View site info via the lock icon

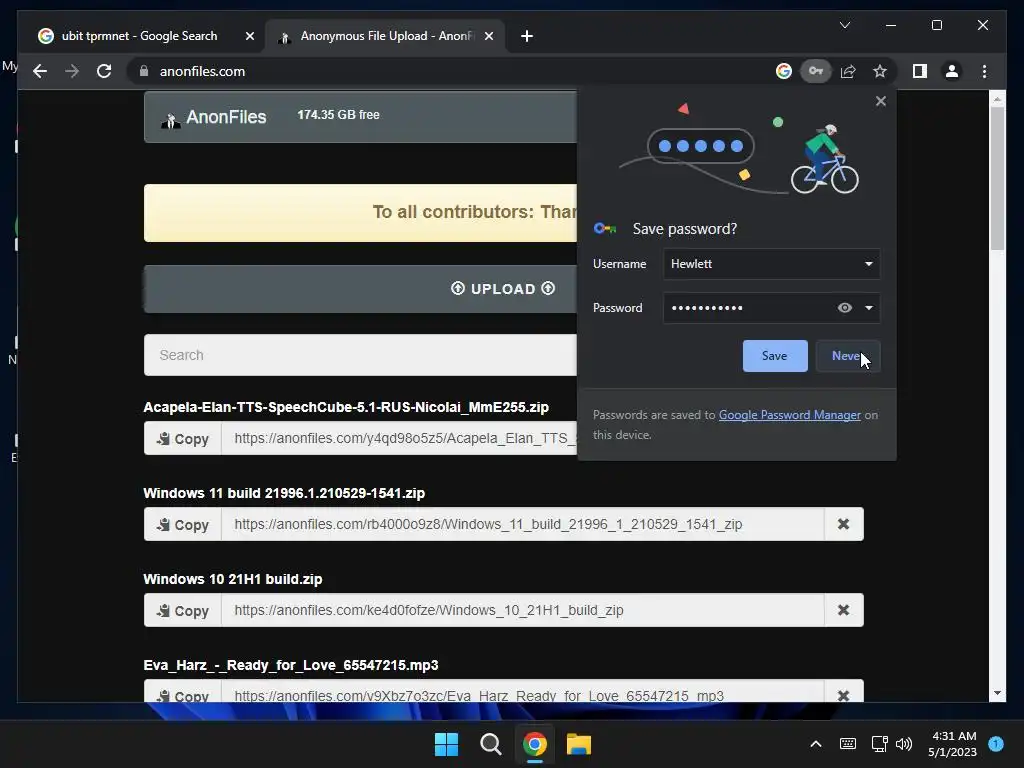tap(144, 71)
